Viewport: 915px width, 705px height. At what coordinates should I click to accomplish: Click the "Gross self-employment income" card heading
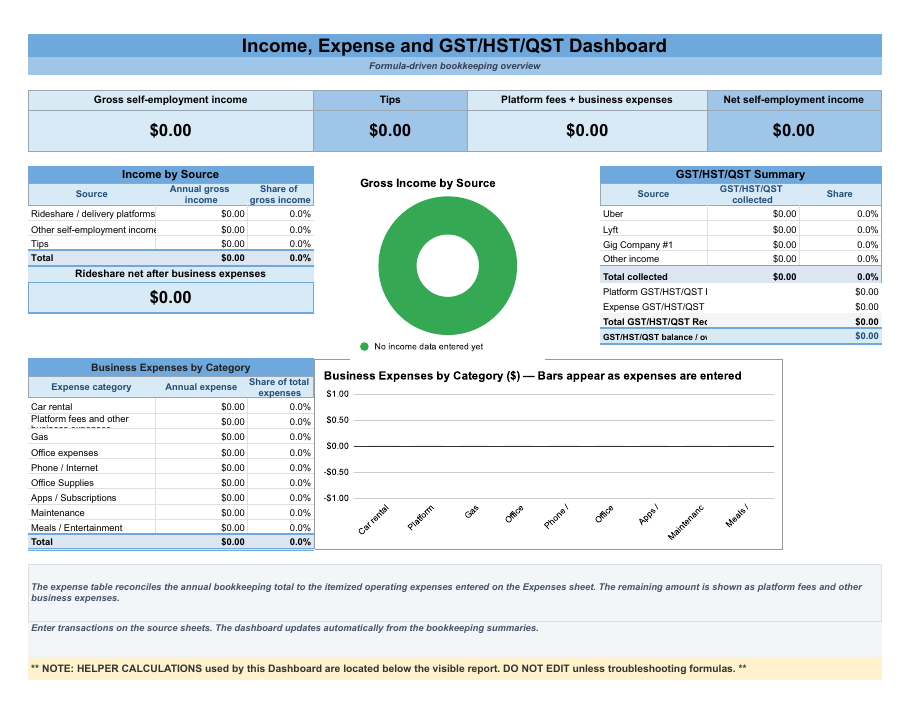[x=170, y=100]
